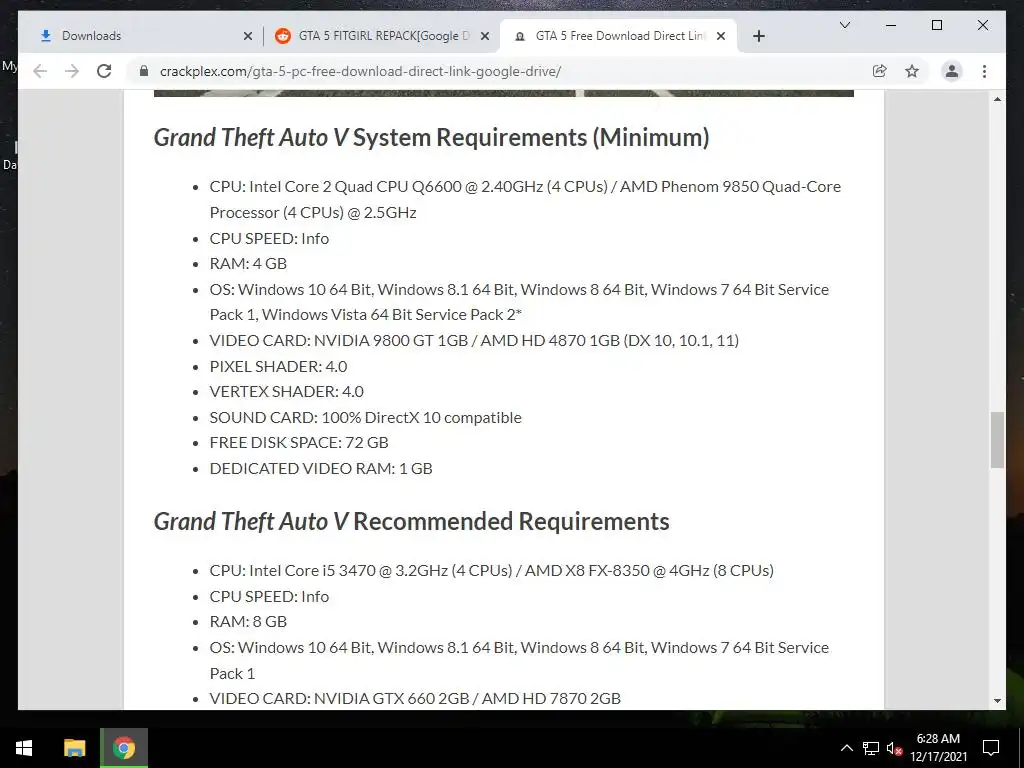Click 'FREE DISK SPACE: 72 GB' text
Image resolution: width=1024 pixels, height=768 pixels.
[x=299, y=442]
